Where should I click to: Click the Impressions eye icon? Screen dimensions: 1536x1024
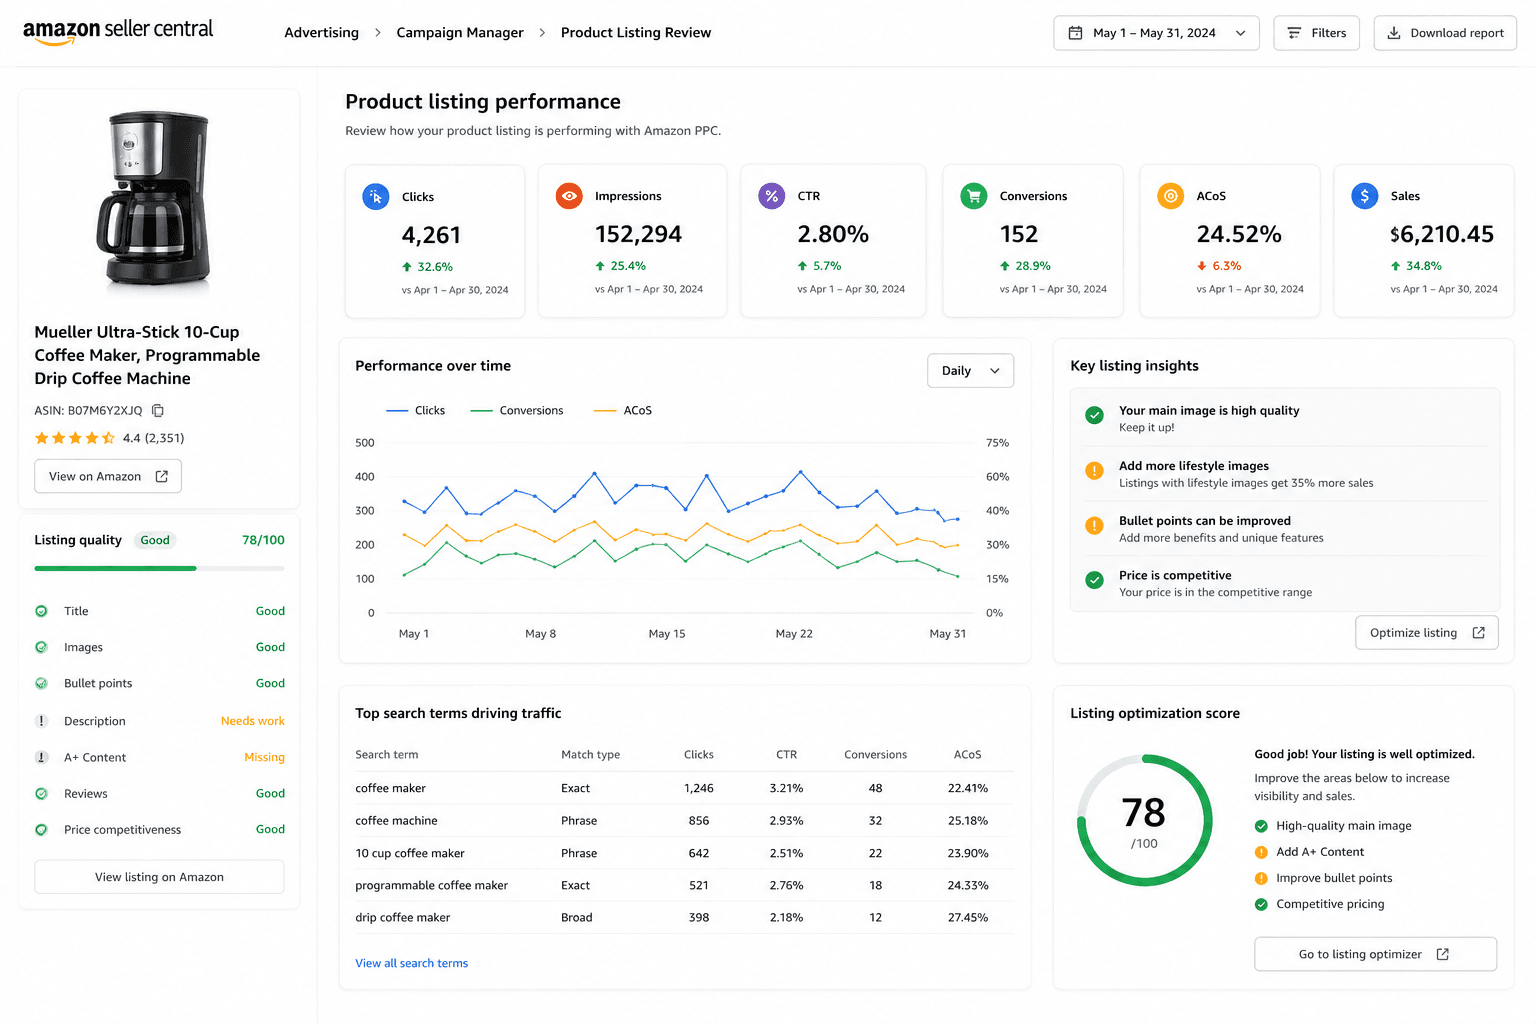[569, 196]
